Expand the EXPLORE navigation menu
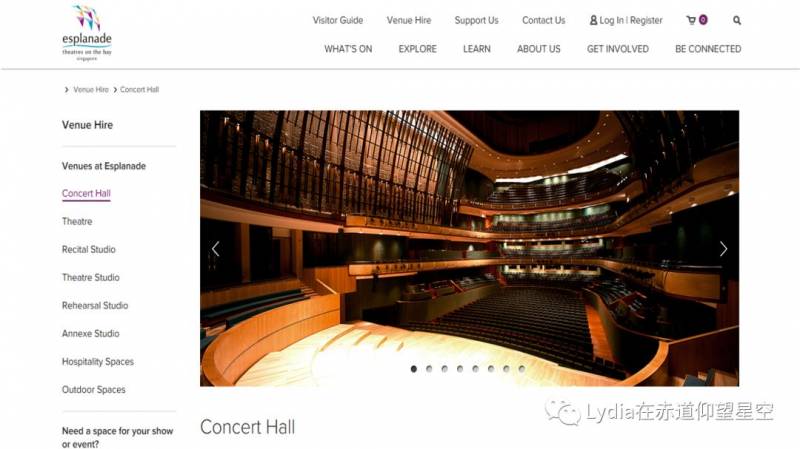Viewport: 800px width, 449px height. (x=417, y=49)
